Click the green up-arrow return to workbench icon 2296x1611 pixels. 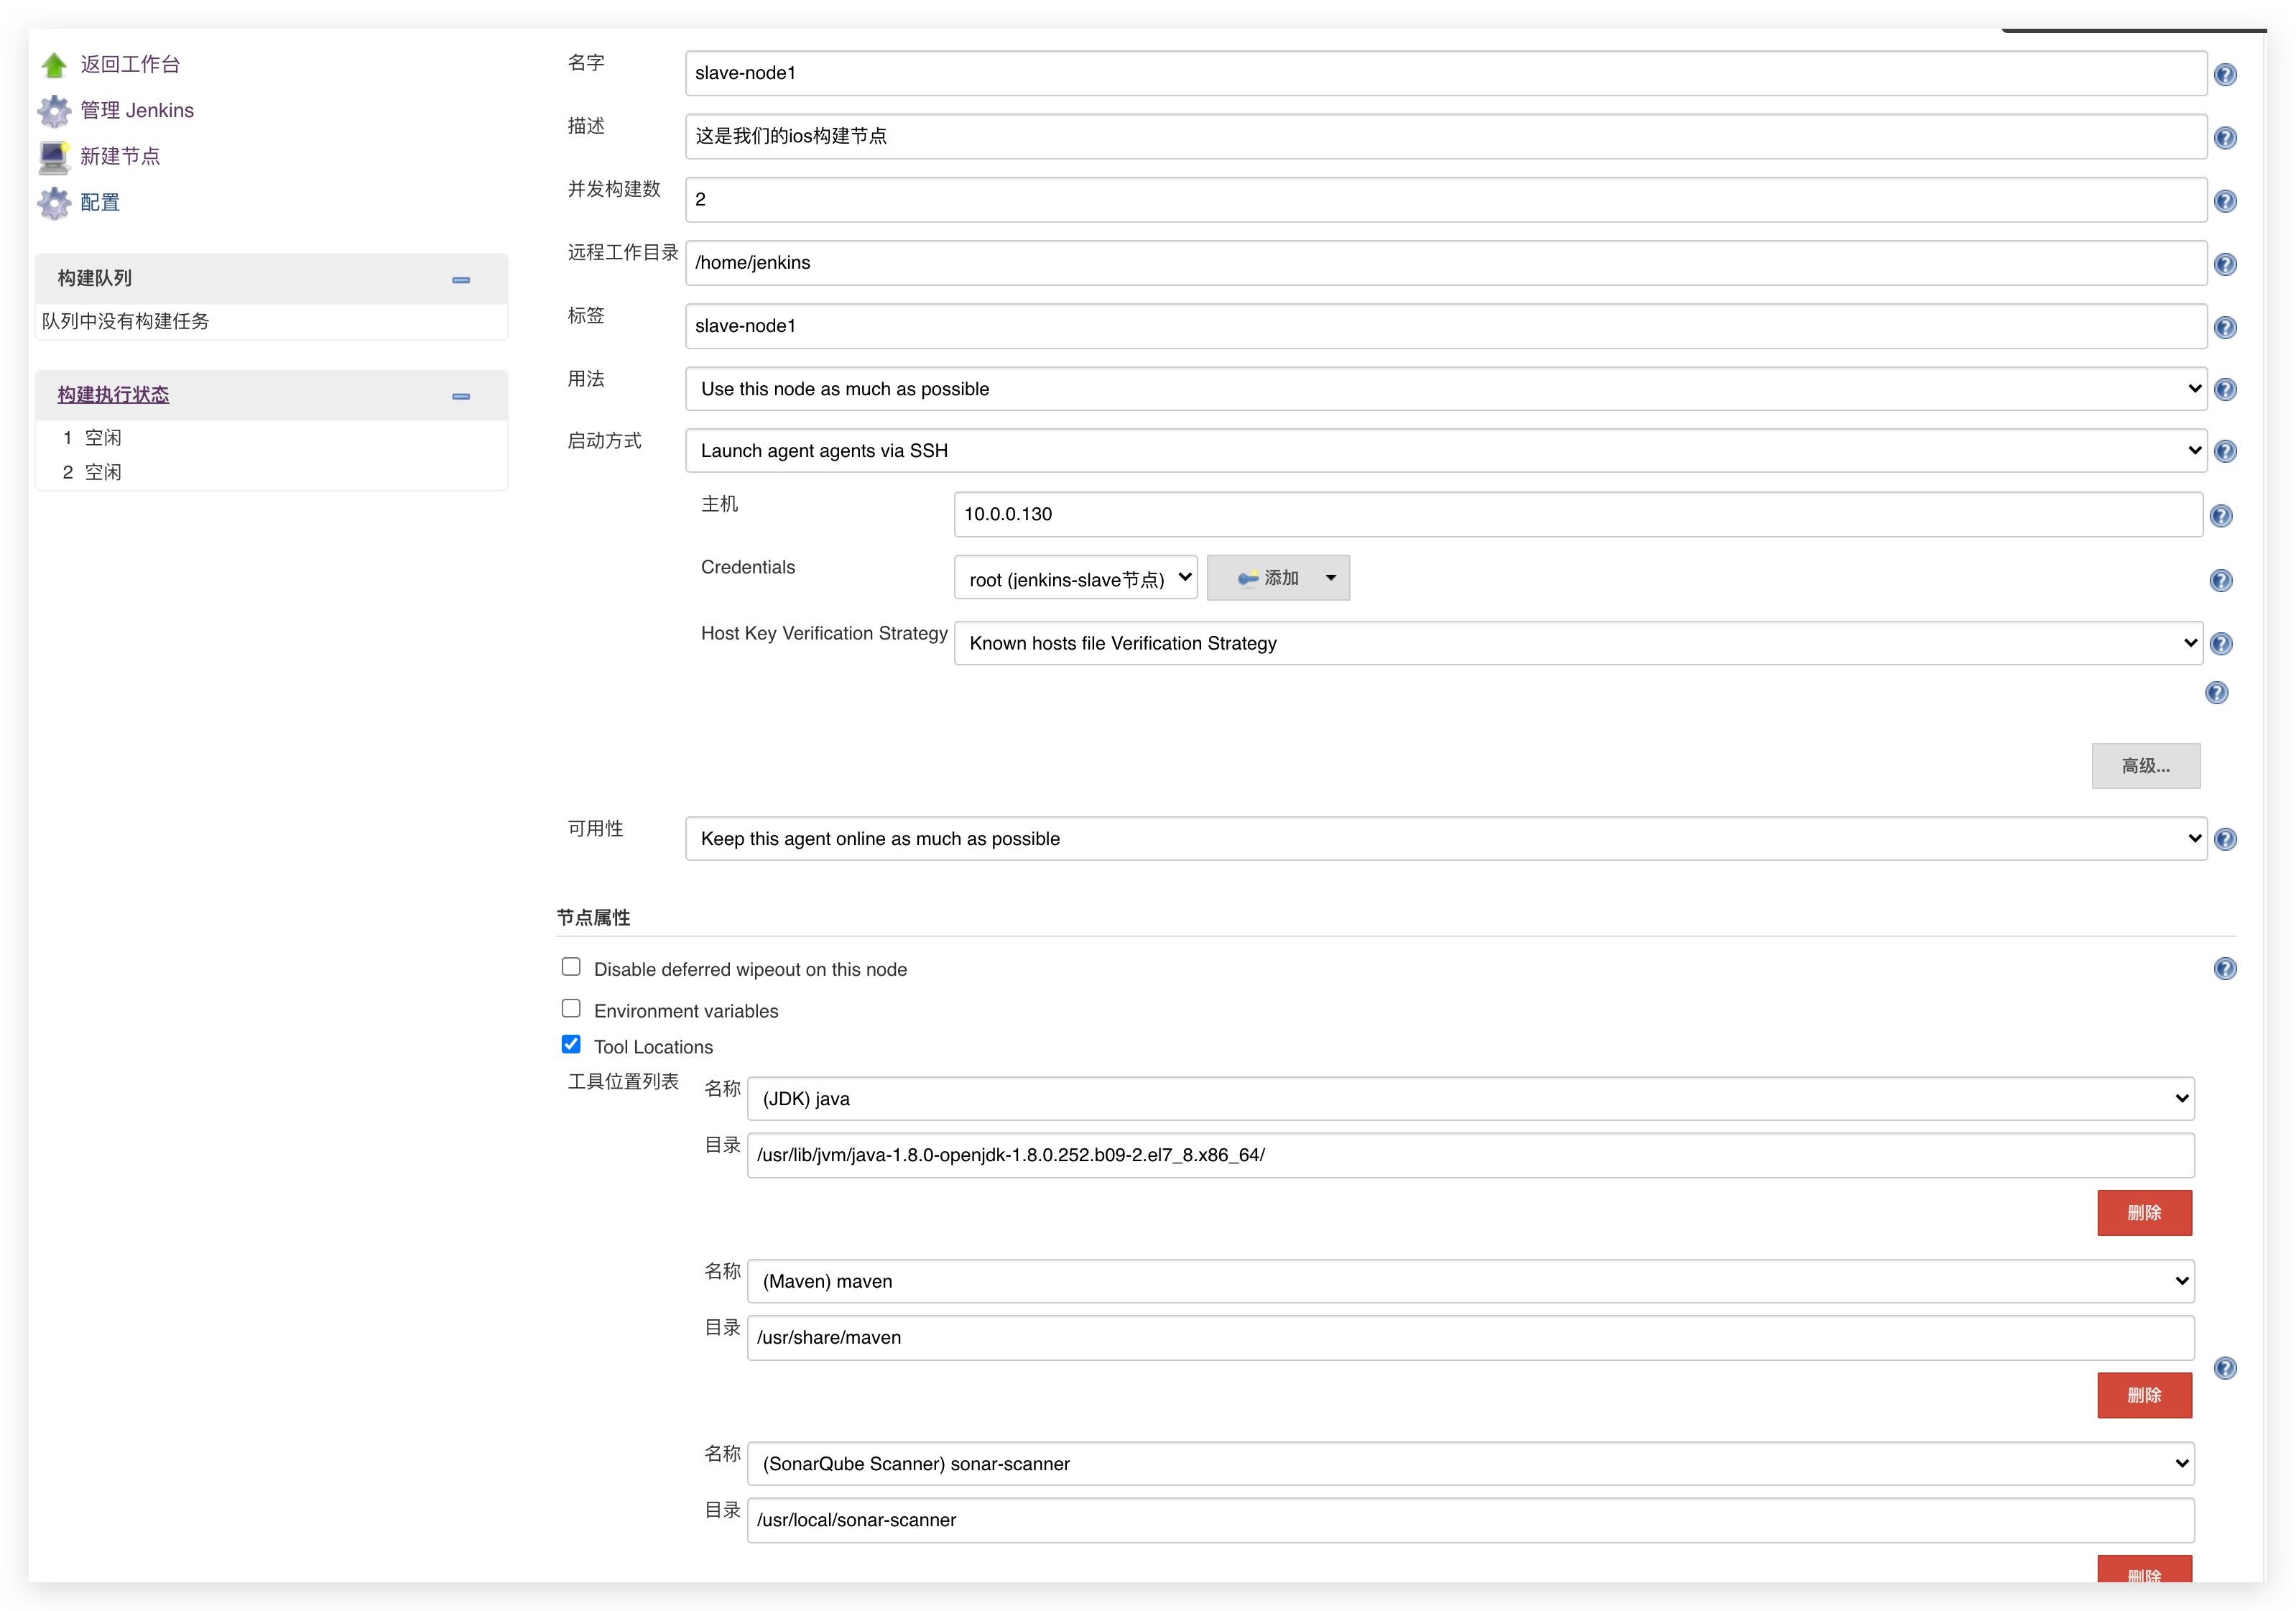pyautogui.click(x=54, y=65)
